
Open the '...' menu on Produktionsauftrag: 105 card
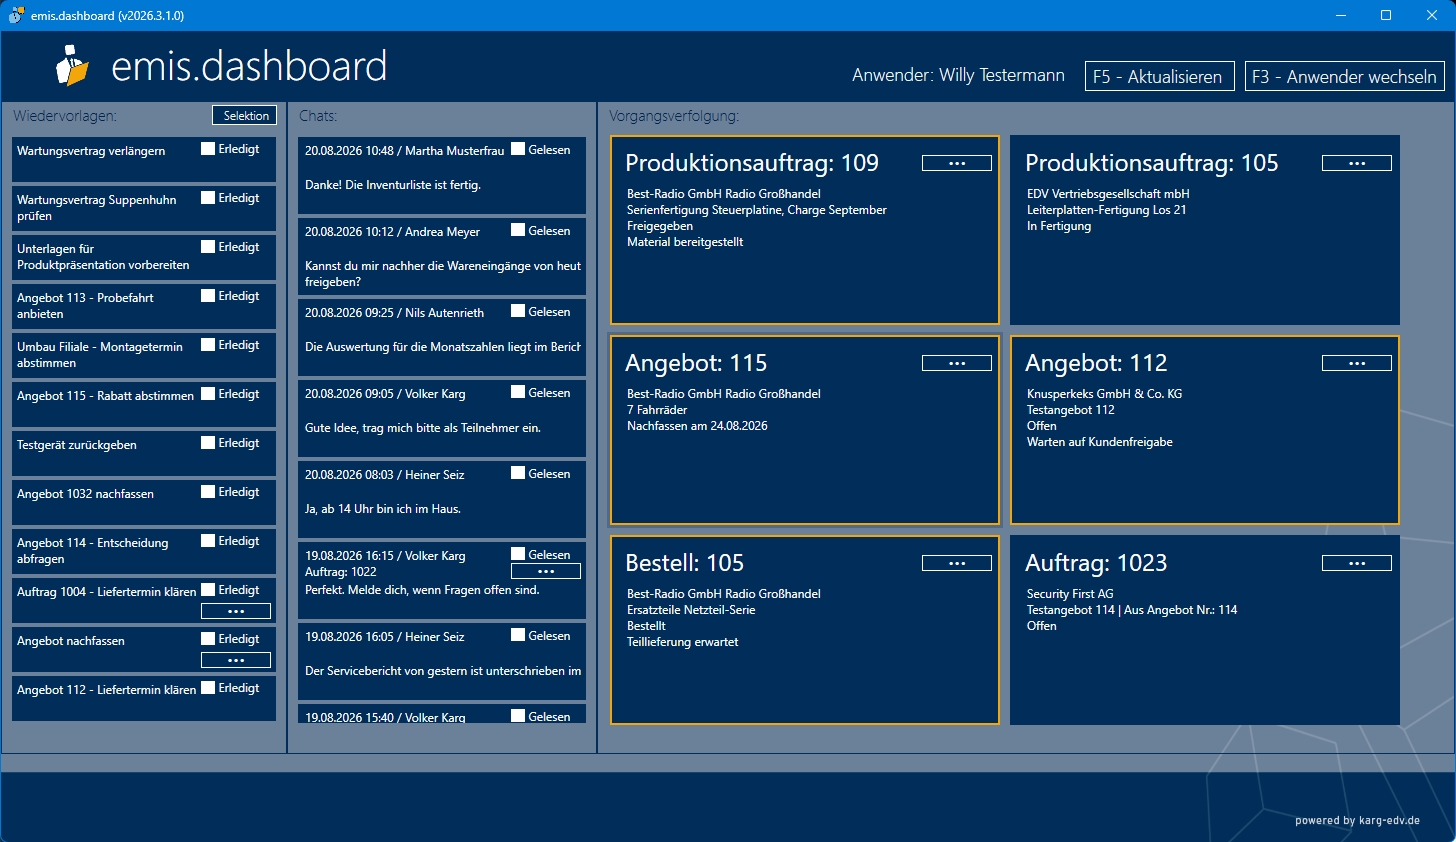(x=1357, y=163)
